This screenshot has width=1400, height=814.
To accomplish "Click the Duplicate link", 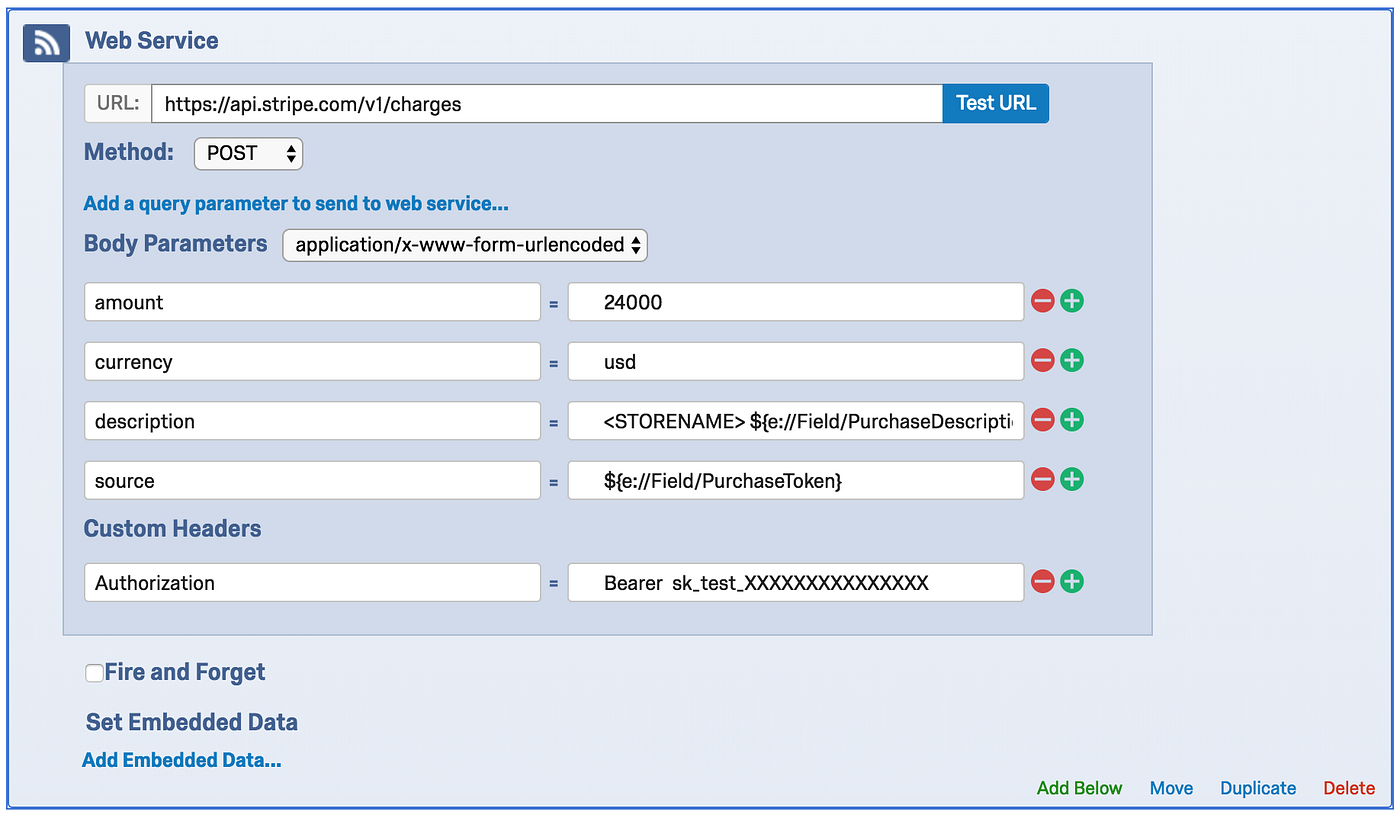I will point(1258,788).
